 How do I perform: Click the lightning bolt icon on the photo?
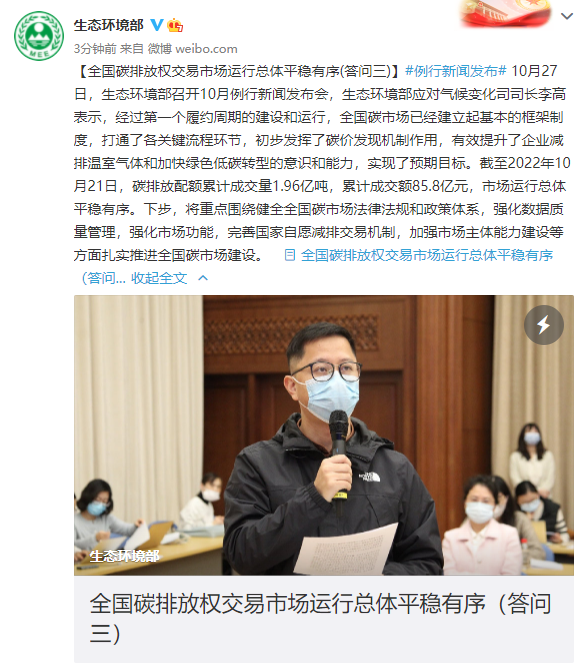[544, 325]
